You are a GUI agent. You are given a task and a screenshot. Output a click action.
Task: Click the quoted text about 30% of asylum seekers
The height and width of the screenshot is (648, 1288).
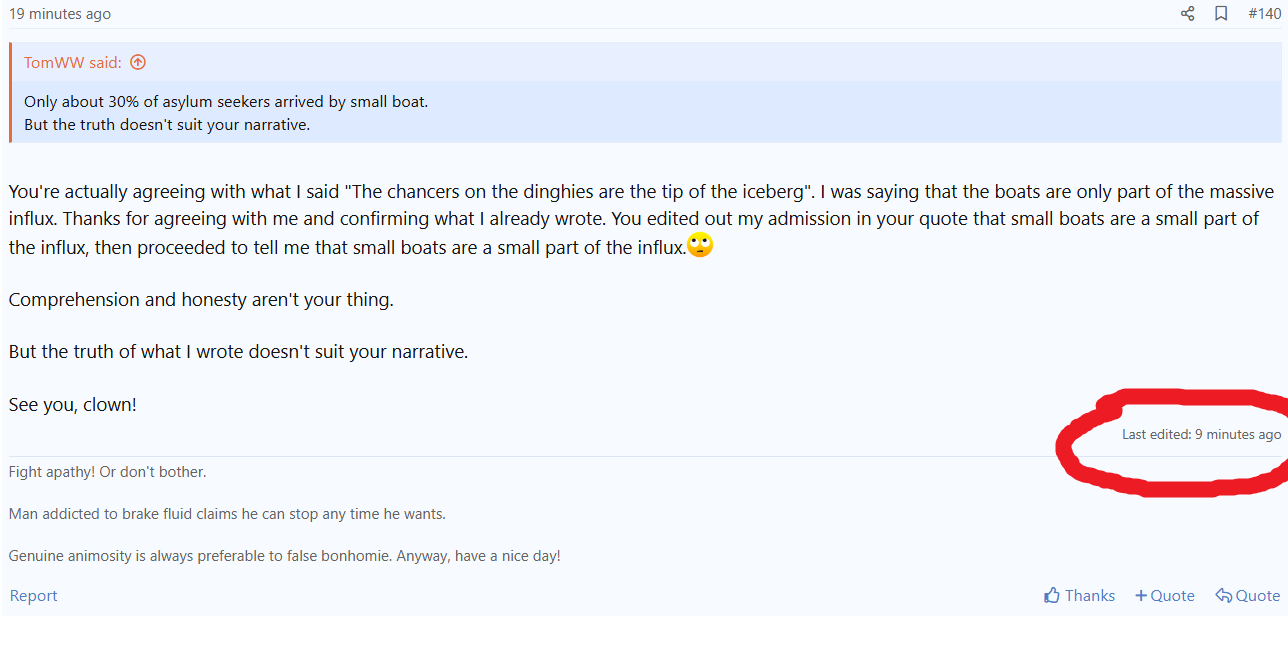pos(226,102)
